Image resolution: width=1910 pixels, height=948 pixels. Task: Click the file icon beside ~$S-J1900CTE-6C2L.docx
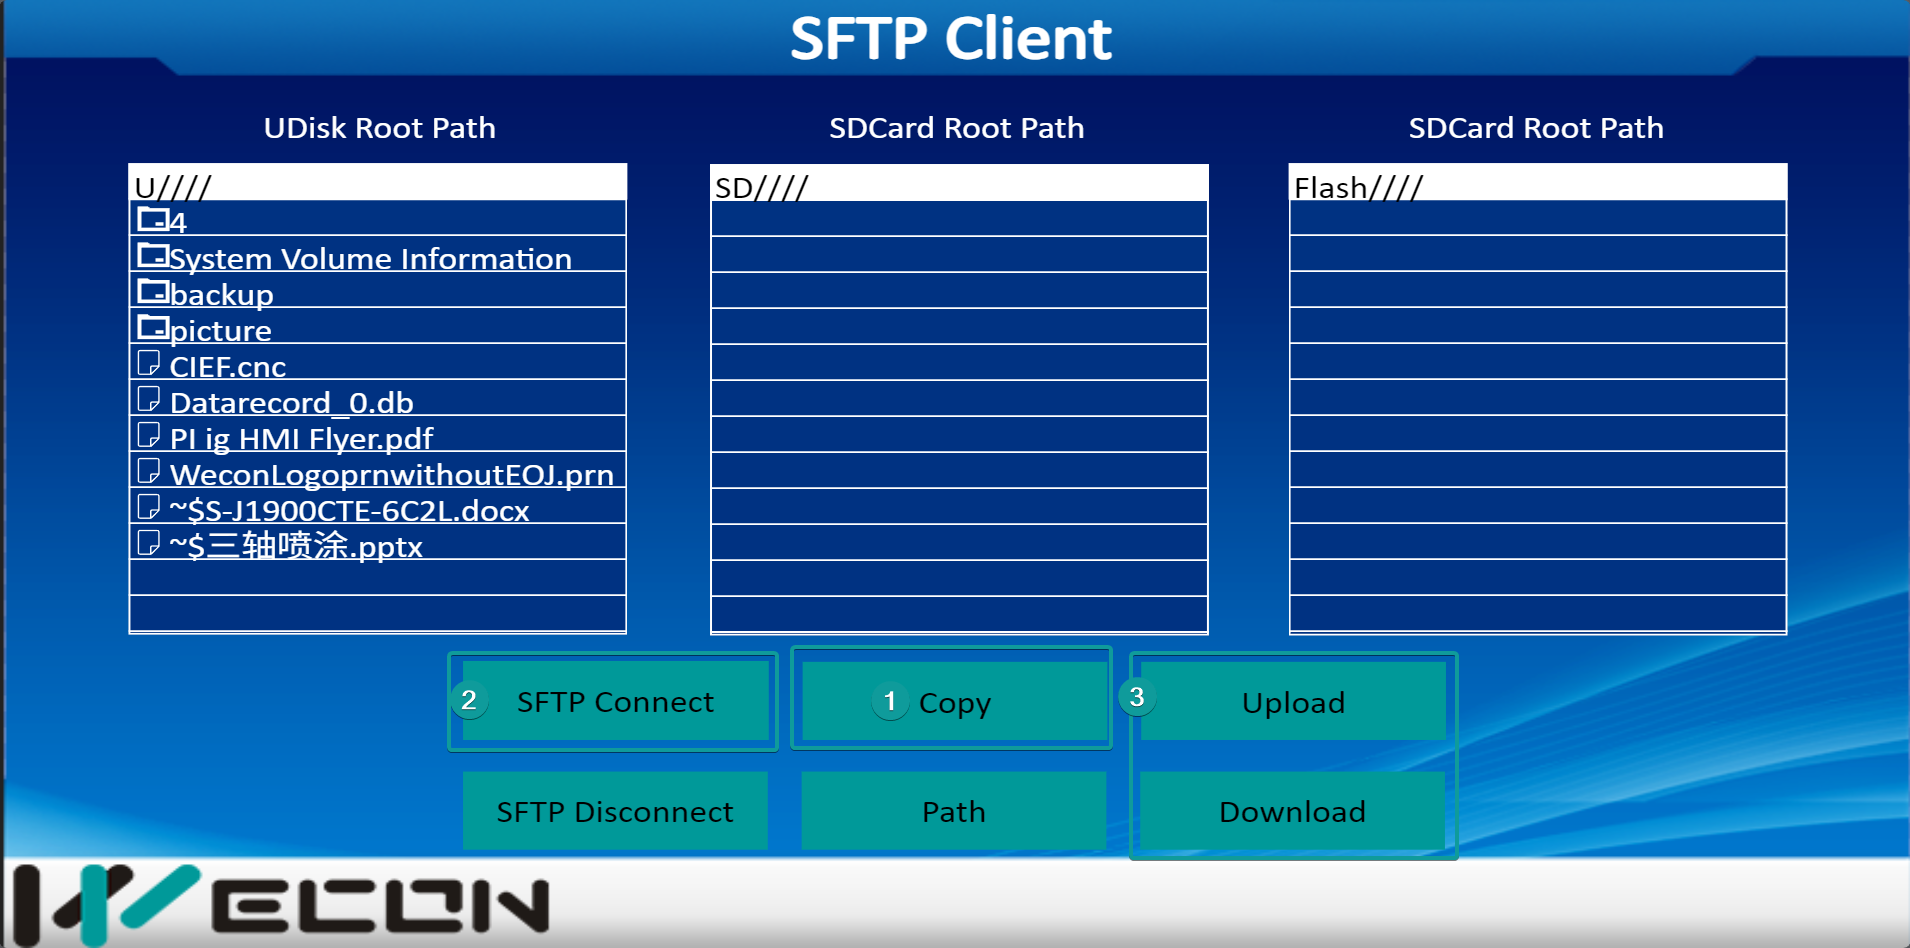tap(148, 507)
